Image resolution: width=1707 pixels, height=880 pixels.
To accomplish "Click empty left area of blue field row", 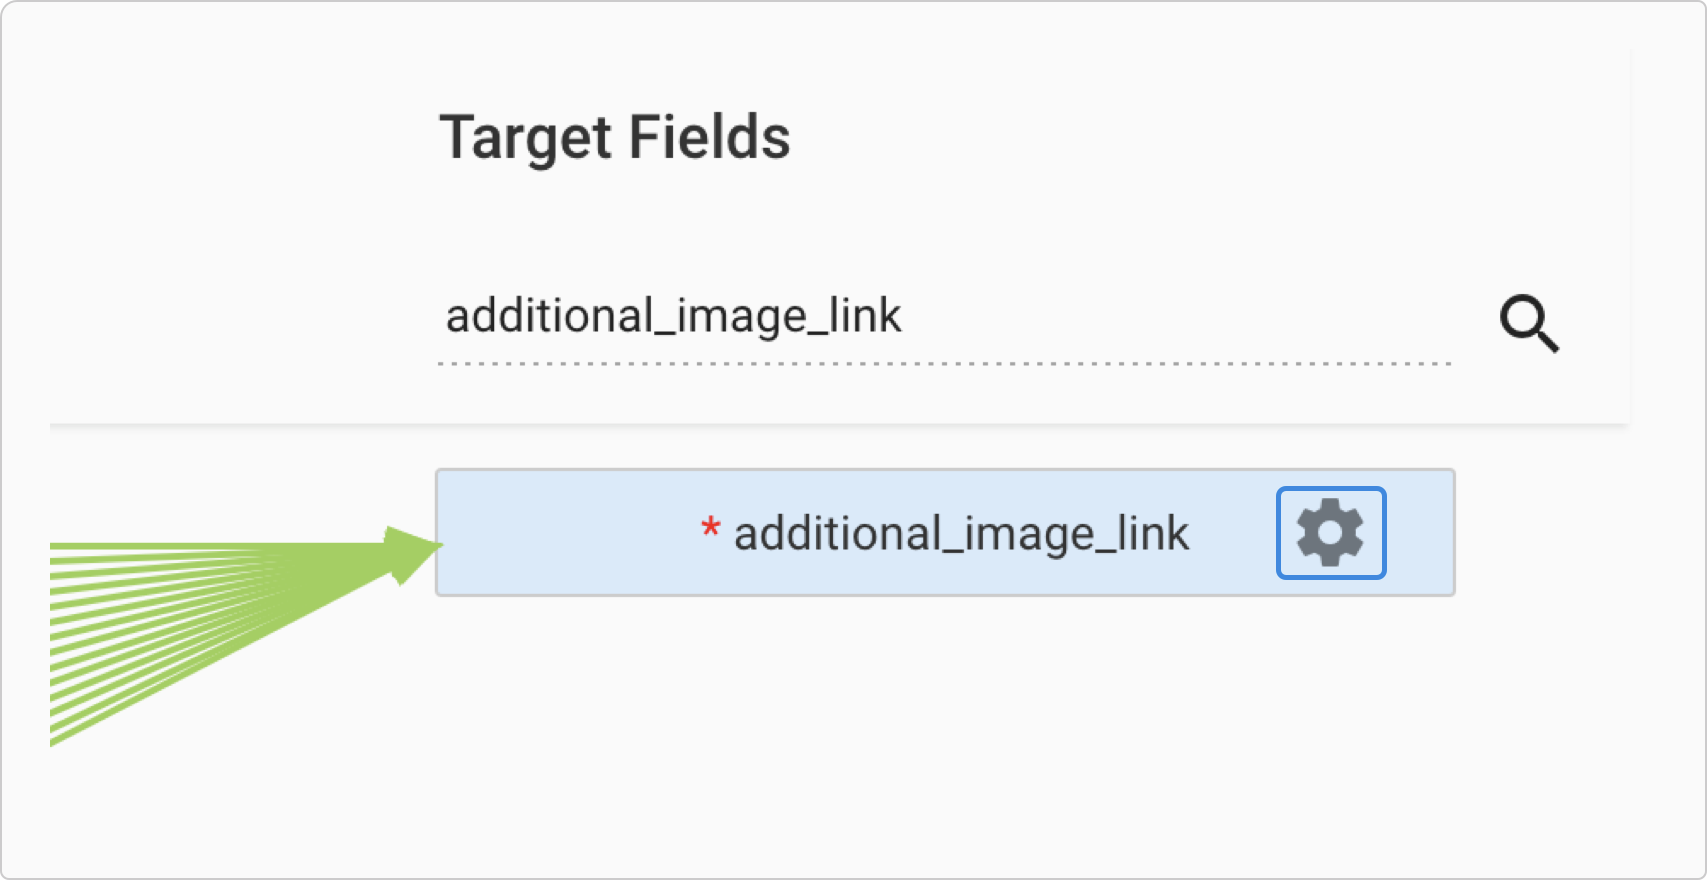I will (x=565, y=533).
